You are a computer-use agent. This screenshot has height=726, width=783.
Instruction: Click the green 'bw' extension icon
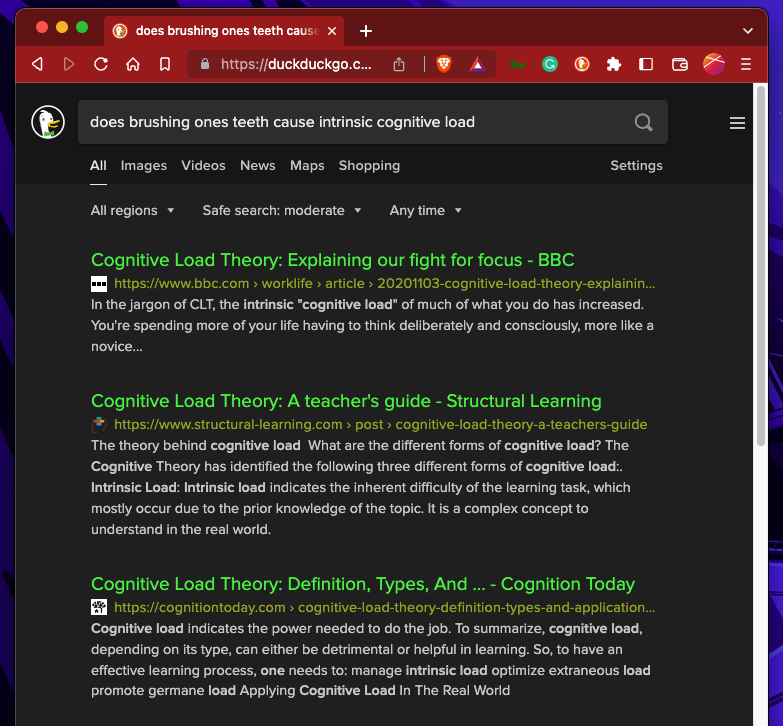click(x=518, y=64)
